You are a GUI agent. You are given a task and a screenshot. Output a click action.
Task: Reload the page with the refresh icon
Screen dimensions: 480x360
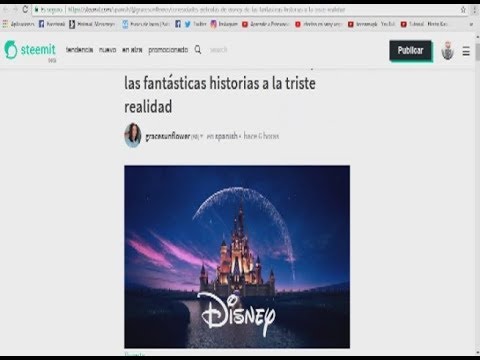[x=25, y=10]
